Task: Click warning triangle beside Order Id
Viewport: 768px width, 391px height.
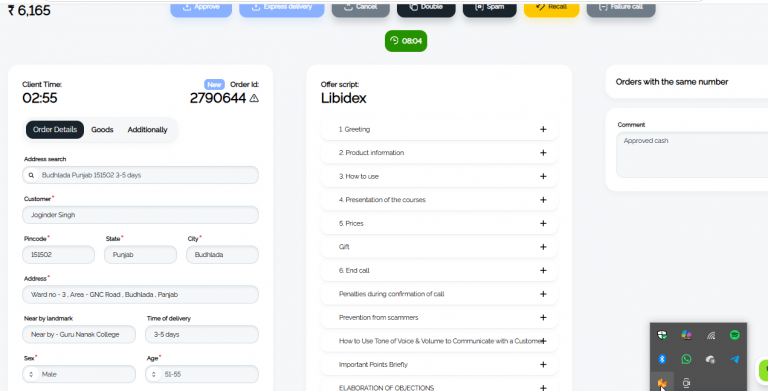Action: [x=254, y=98]
